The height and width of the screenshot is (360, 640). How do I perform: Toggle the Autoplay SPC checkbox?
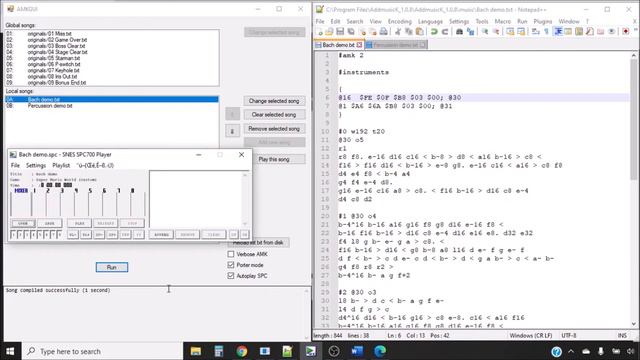coord(231,276)
